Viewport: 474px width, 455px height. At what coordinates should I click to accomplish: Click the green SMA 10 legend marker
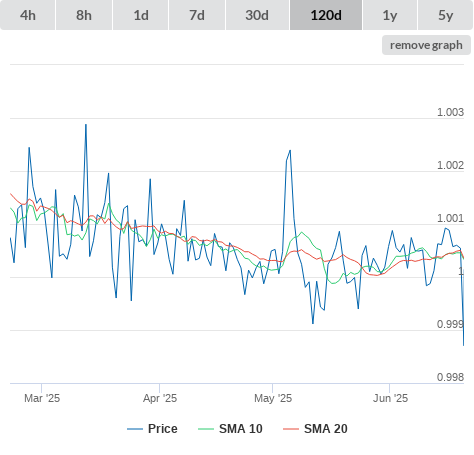tap(206, 429)
